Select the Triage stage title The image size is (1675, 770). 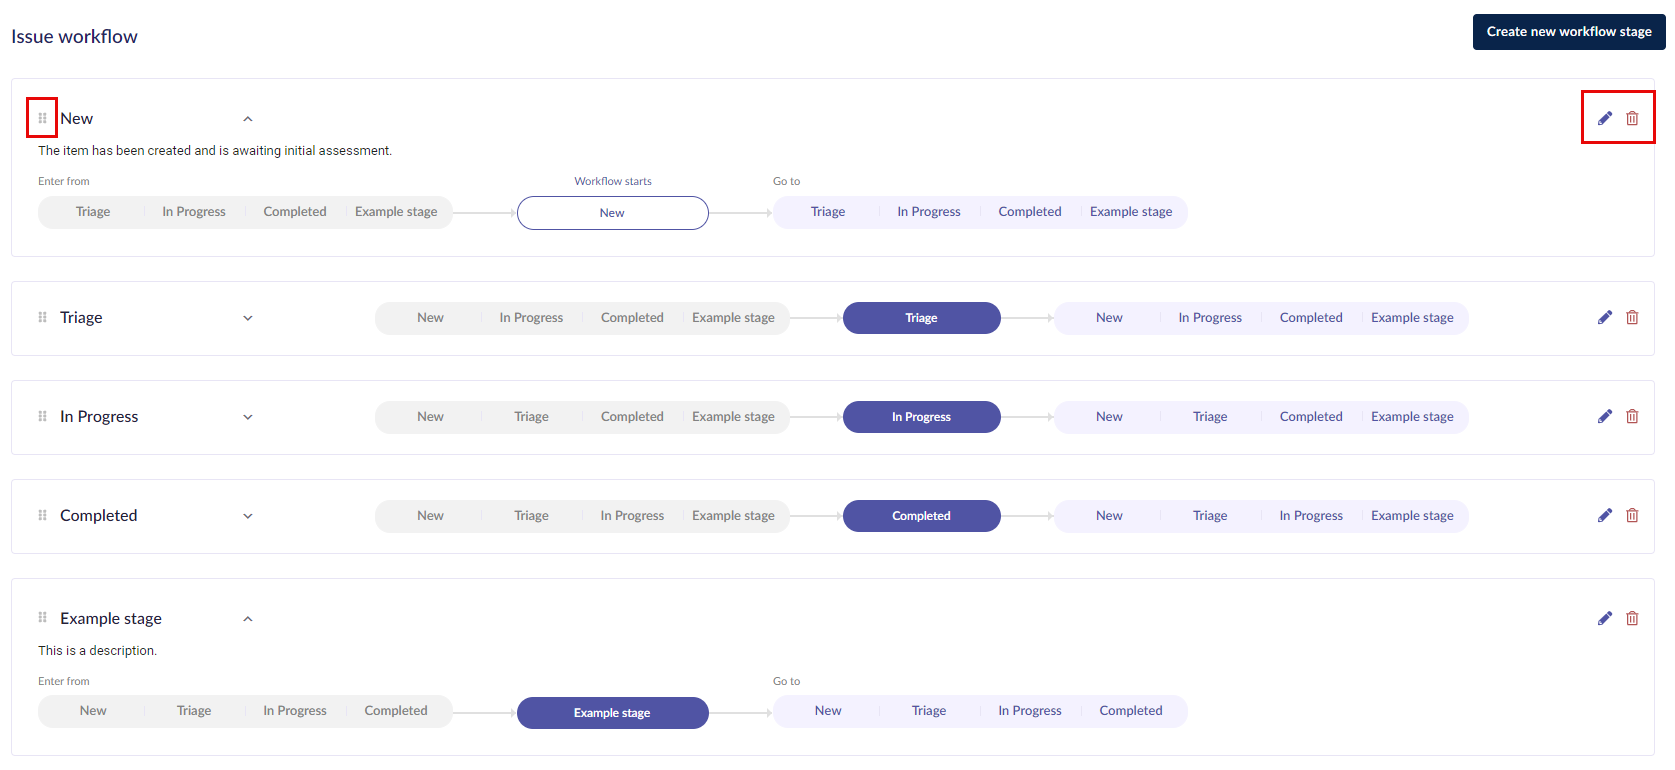81,317
